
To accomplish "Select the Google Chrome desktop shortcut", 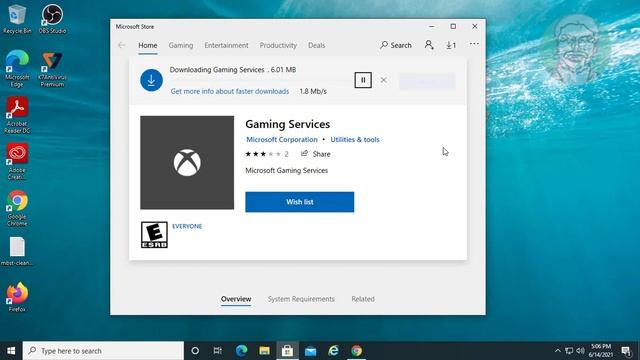I will [17, 208].
